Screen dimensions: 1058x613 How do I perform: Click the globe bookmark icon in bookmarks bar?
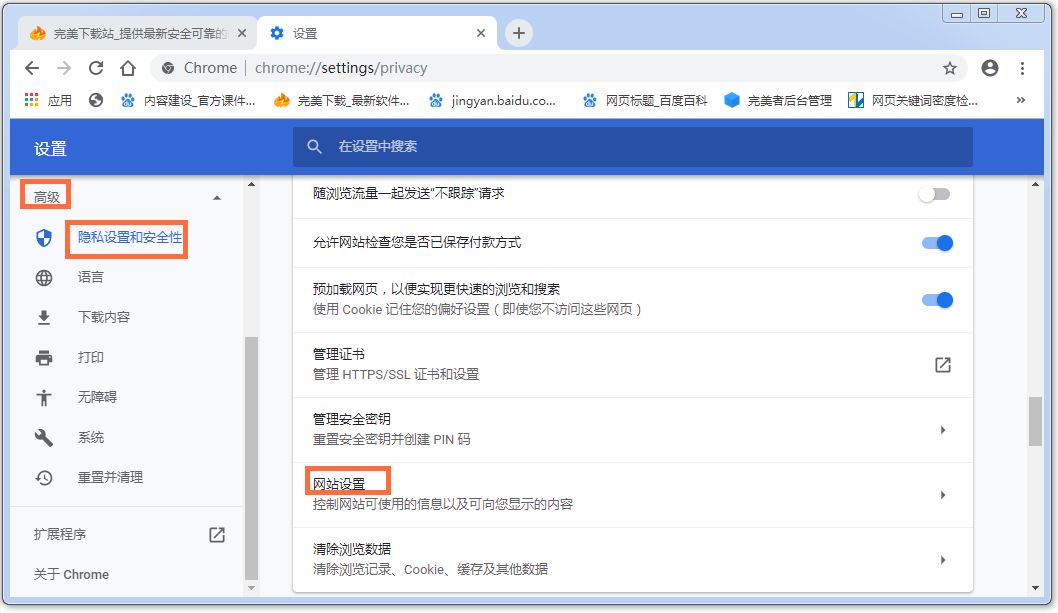coord(96,101)
